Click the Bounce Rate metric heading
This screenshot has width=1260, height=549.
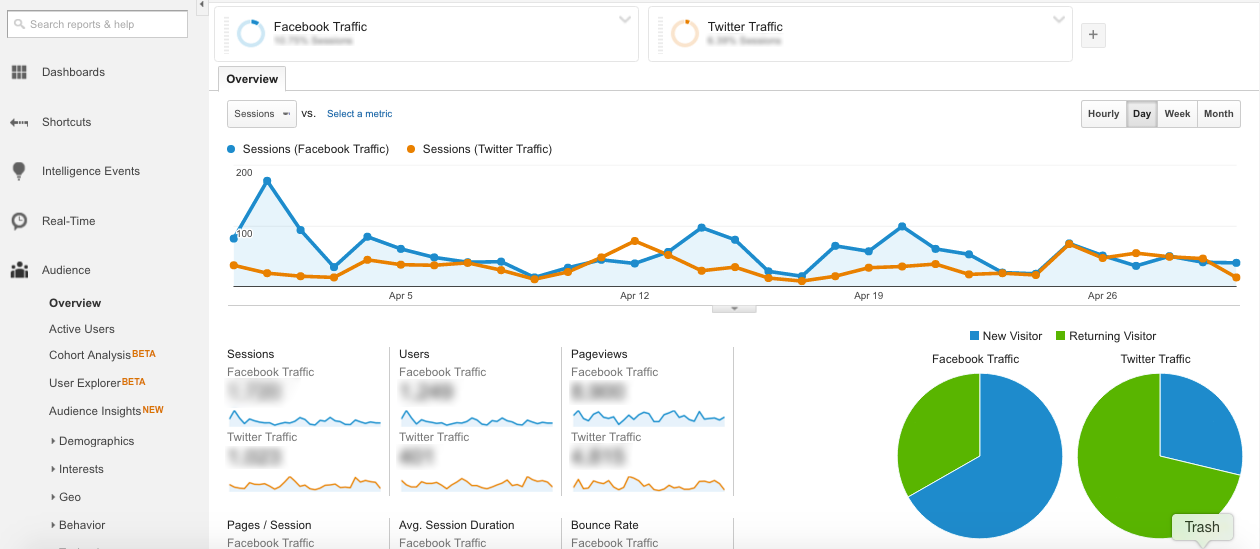pyautogui.click(x=605, y=525)
